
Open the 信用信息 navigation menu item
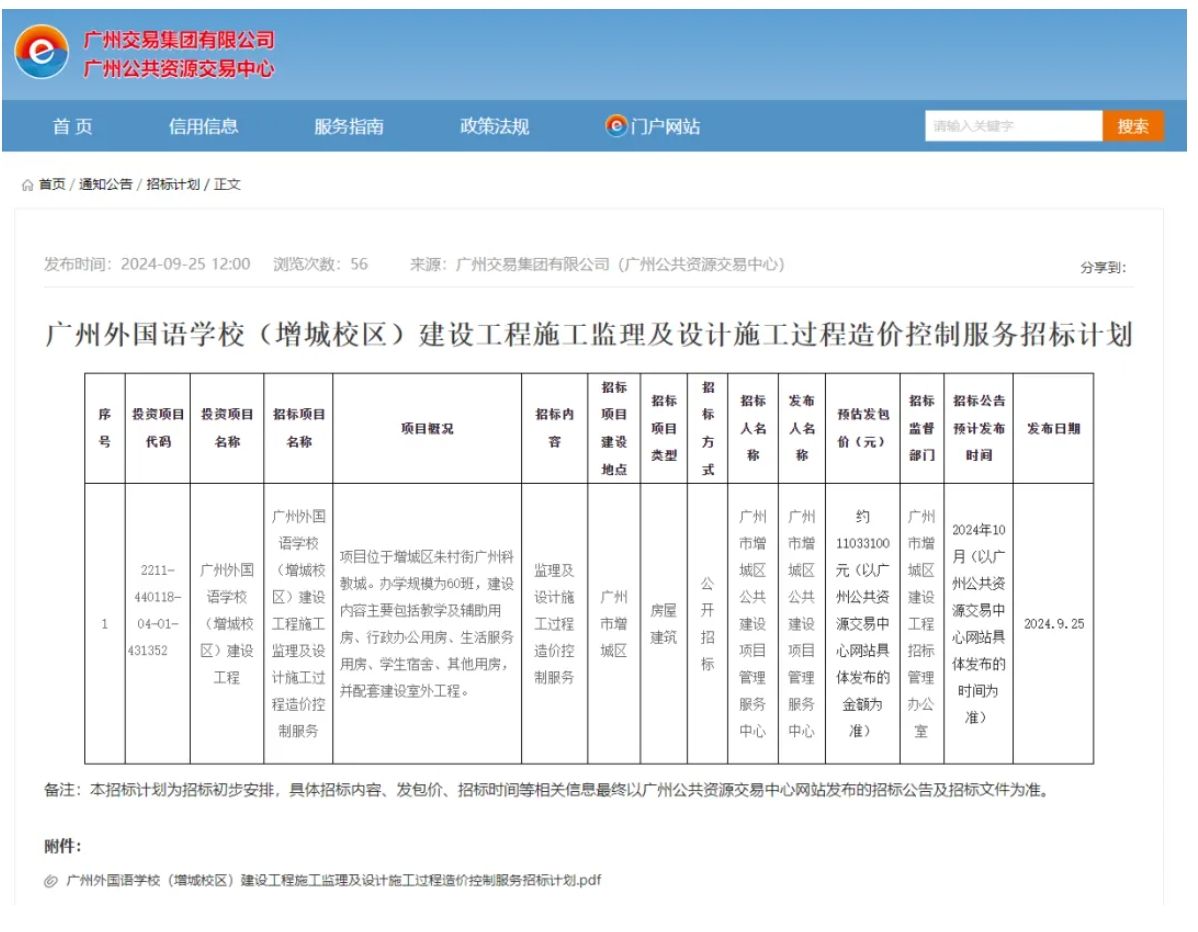tap(203, 126)
